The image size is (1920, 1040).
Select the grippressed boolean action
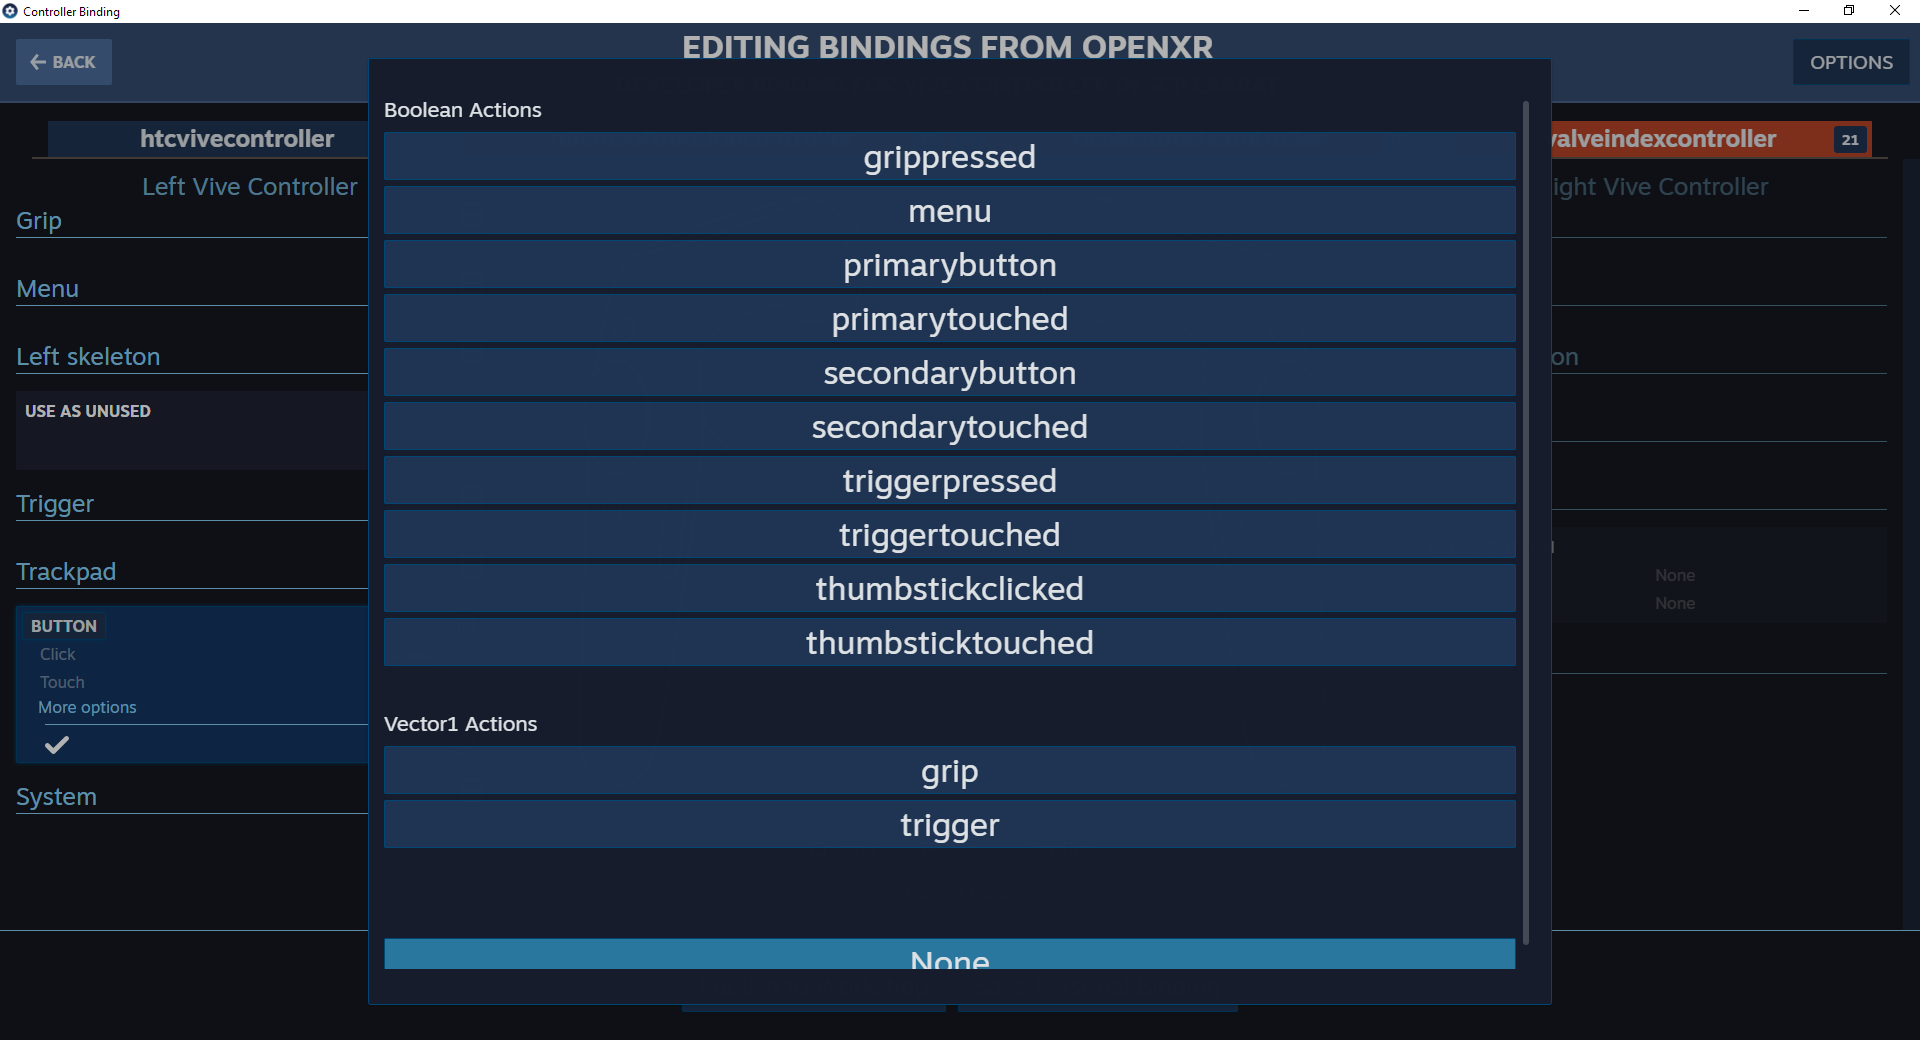coord(949,157)
